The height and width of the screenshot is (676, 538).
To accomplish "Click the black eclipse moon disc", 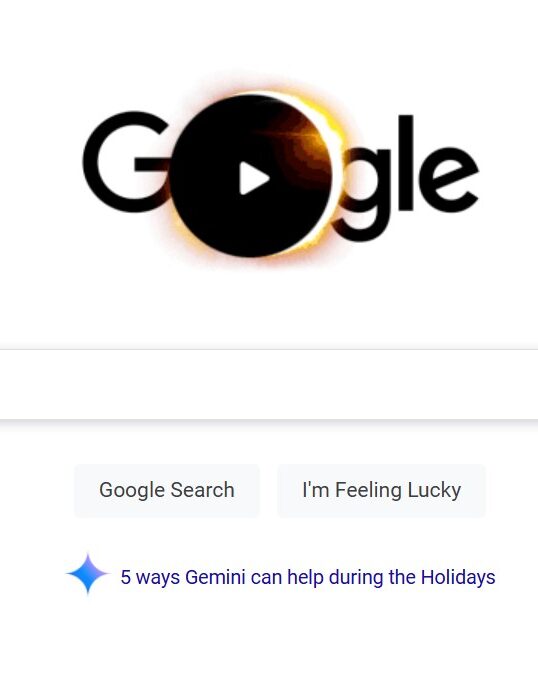I will click(x=251, y=176).
